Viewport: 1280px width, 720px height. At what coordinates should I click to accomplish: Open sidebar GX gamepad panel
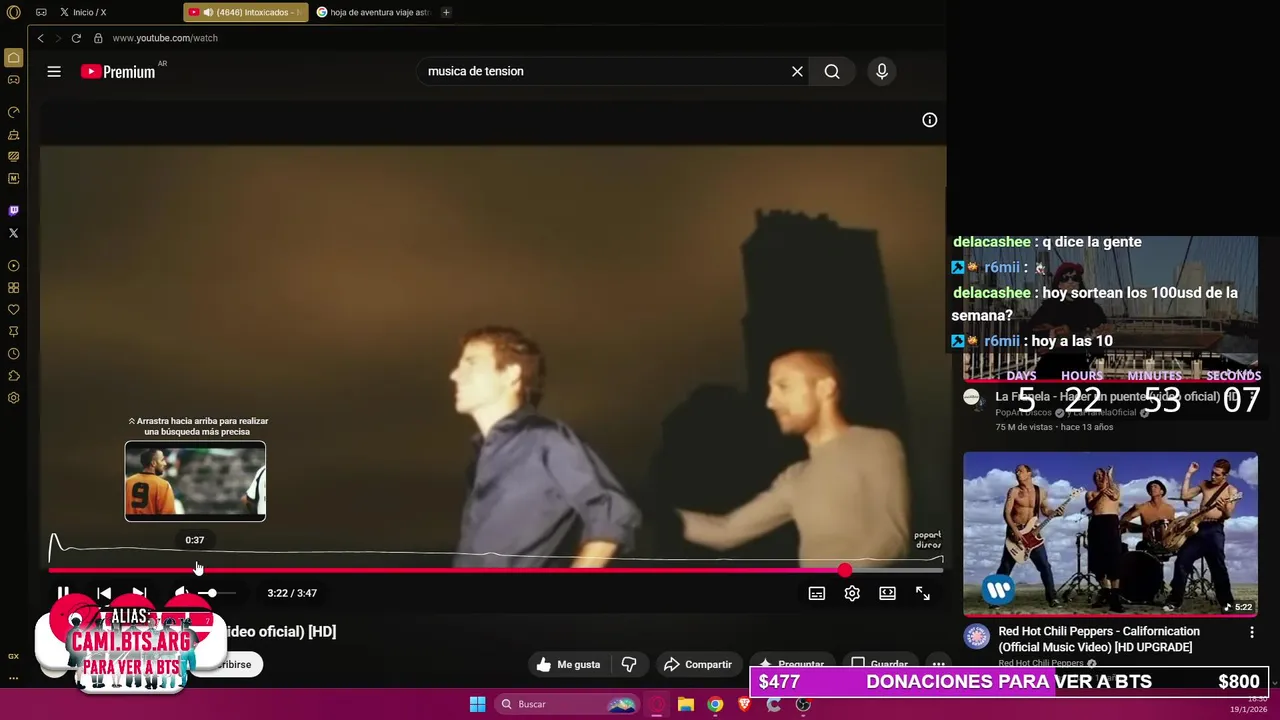coord(13,80)
